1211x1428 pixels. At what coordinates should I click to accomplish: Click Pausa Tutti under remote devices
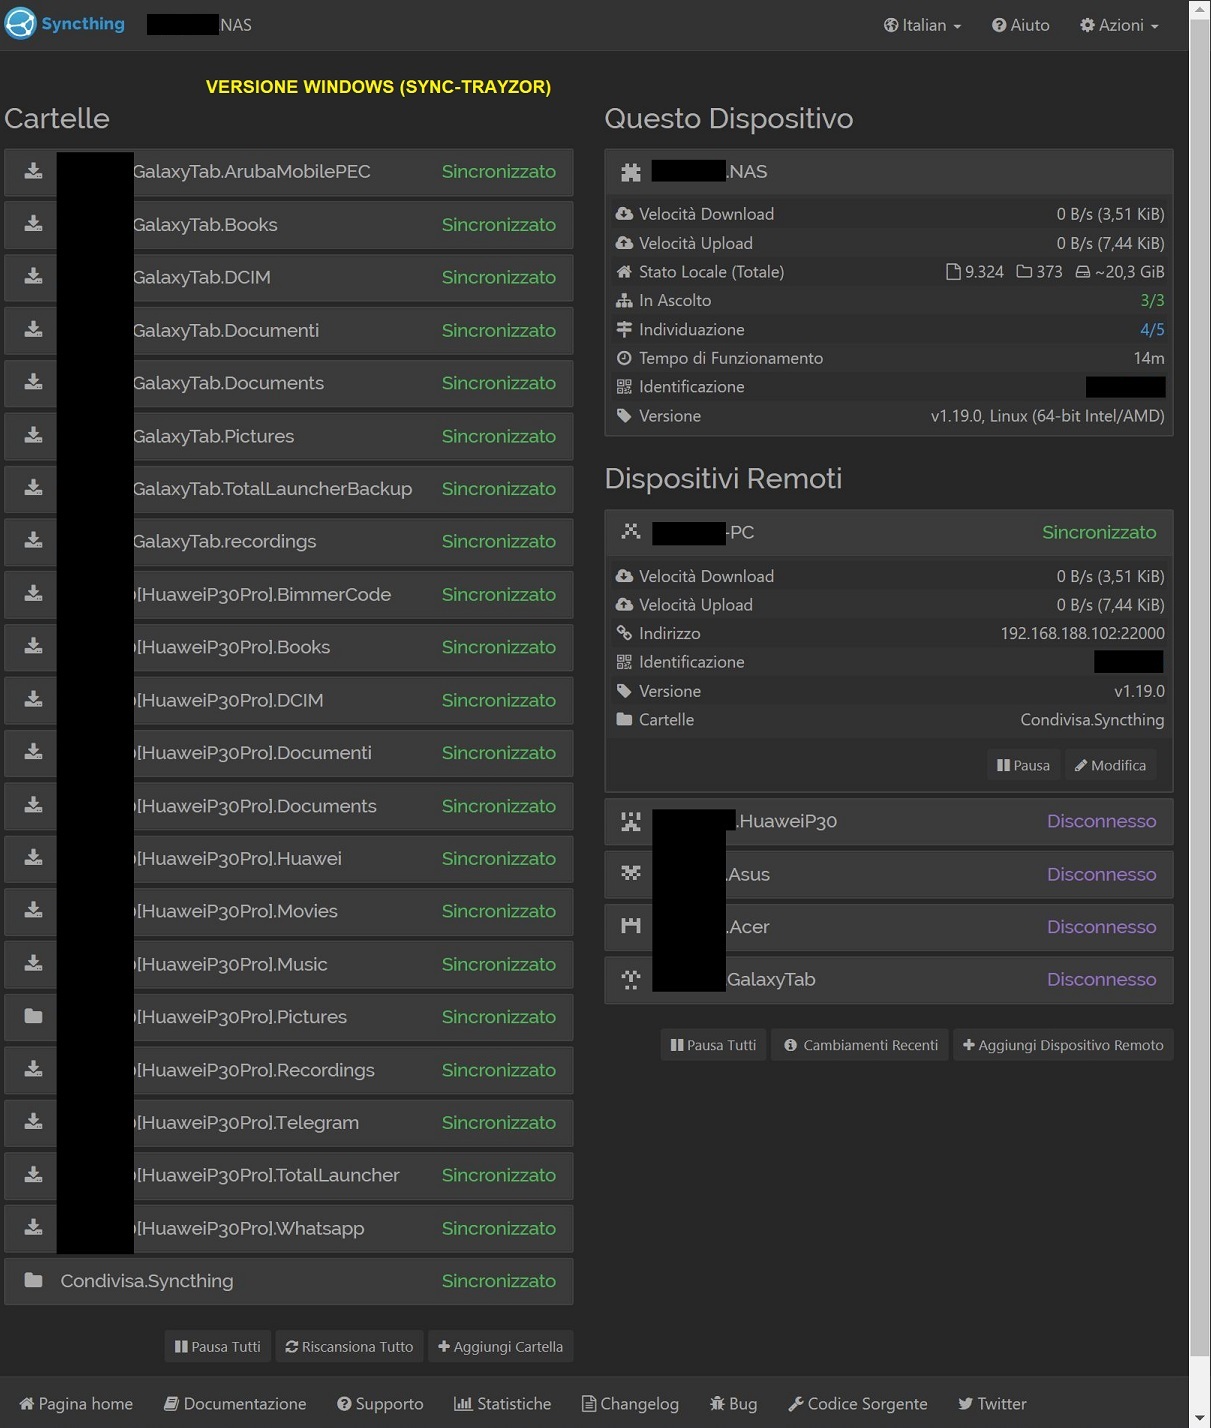point(713,1045)
